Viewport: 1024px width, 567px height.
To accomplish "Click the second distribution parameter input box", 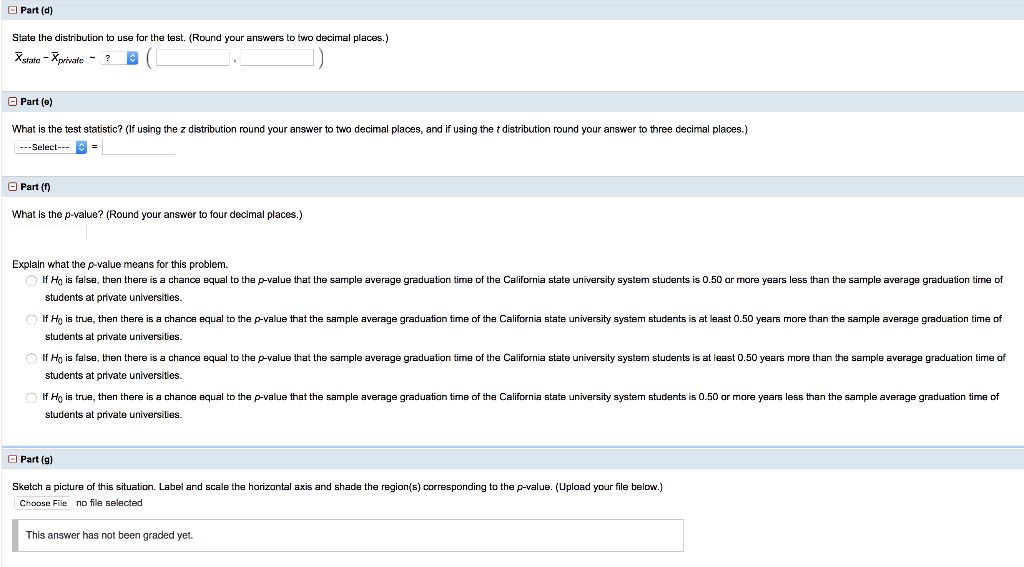I will pos(277,58).
